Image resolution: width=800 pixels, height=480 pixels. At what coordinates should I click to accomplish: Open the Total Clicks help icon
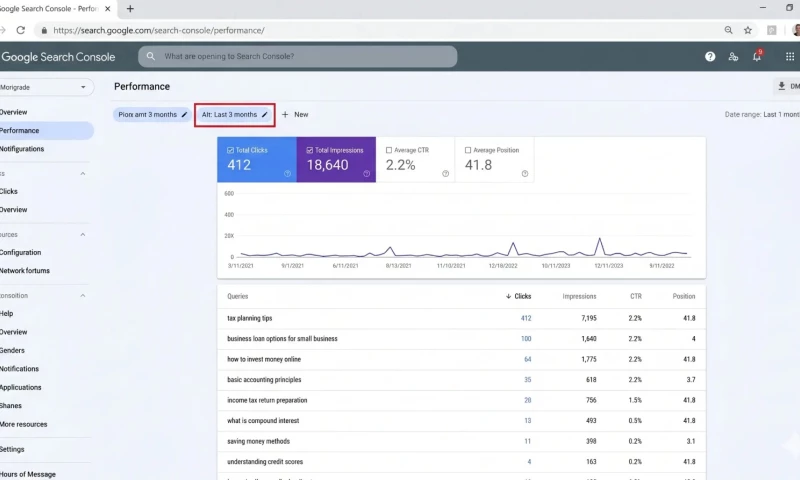tap(287, 174)
